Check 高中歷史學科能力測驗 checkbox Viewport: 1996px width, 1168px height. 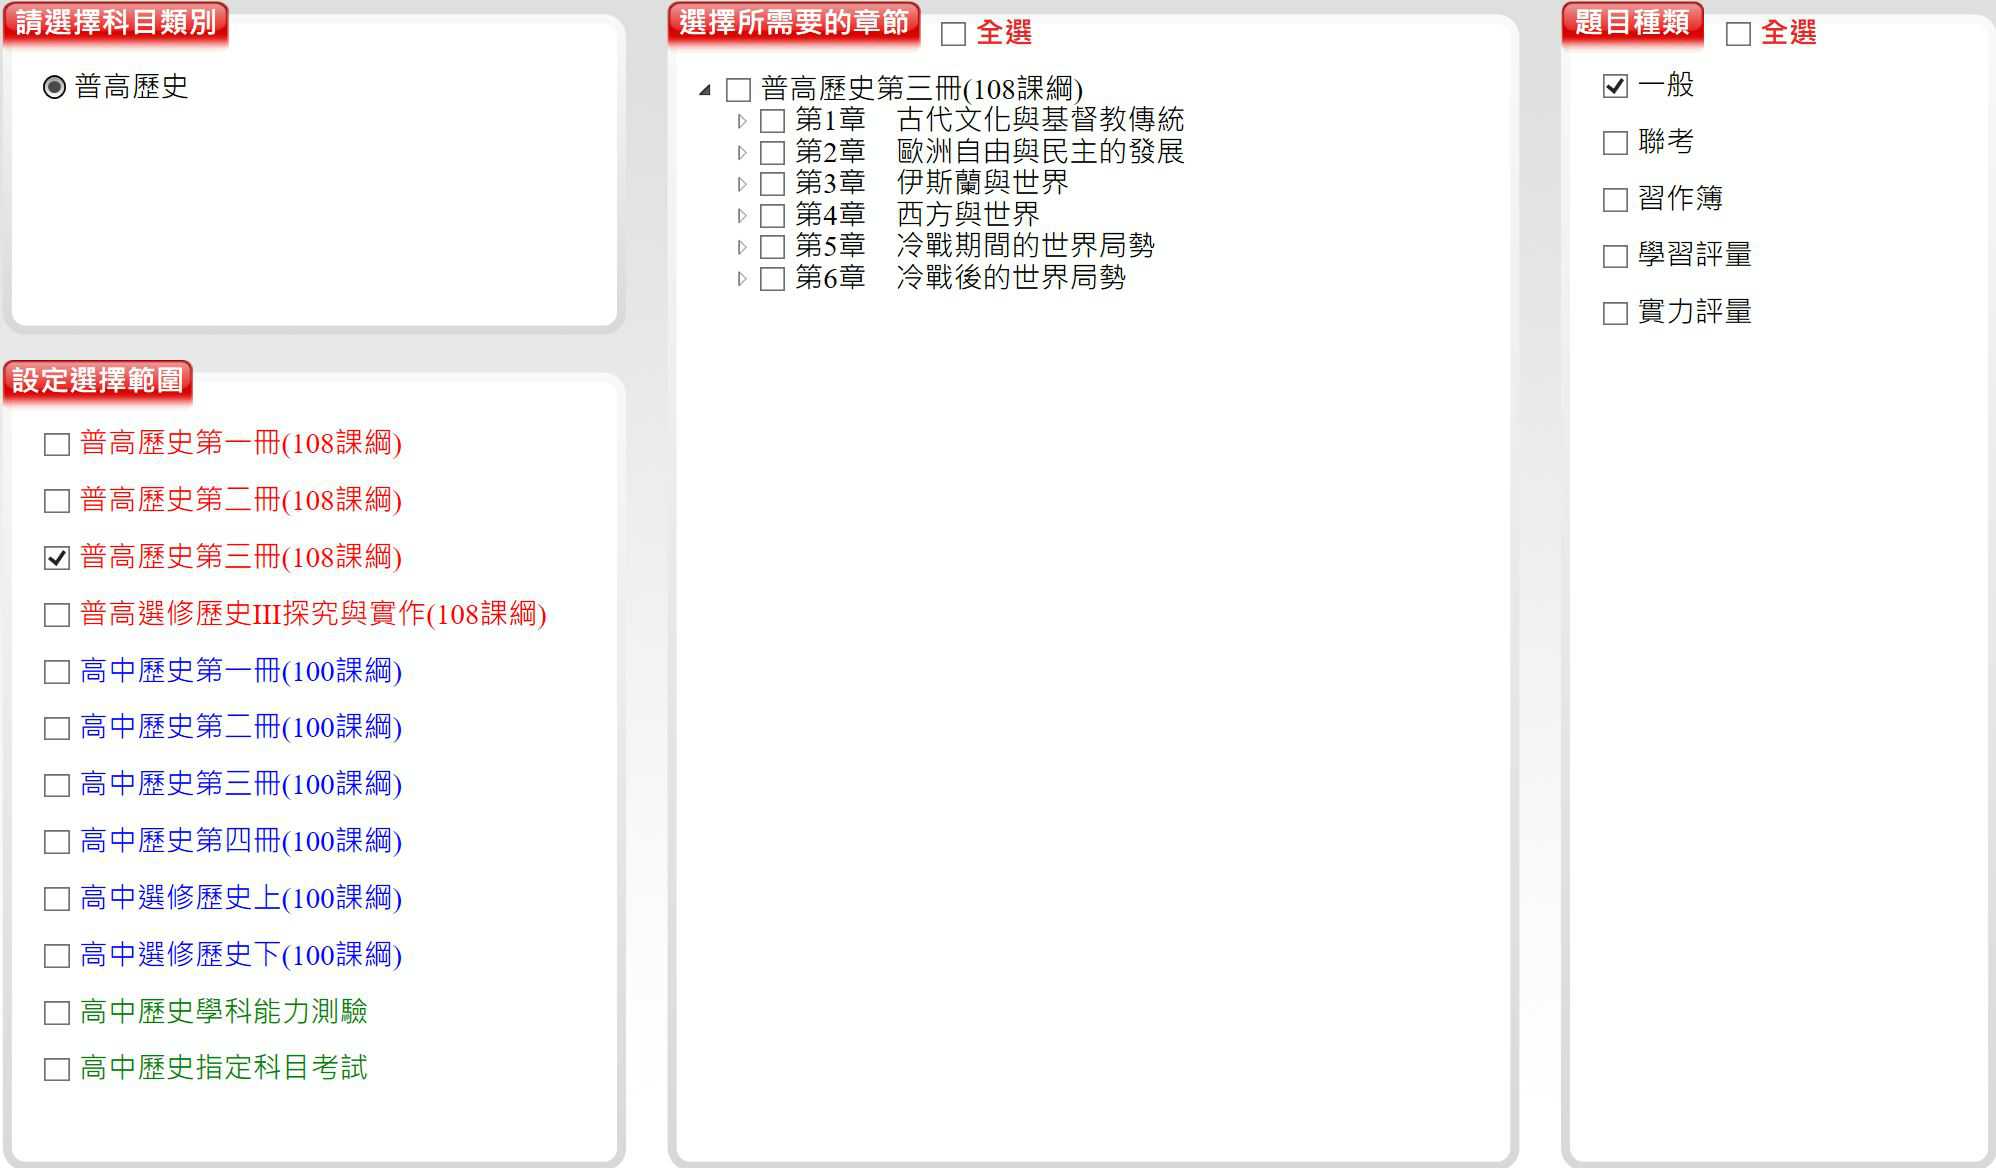[x=57, y=1013]
